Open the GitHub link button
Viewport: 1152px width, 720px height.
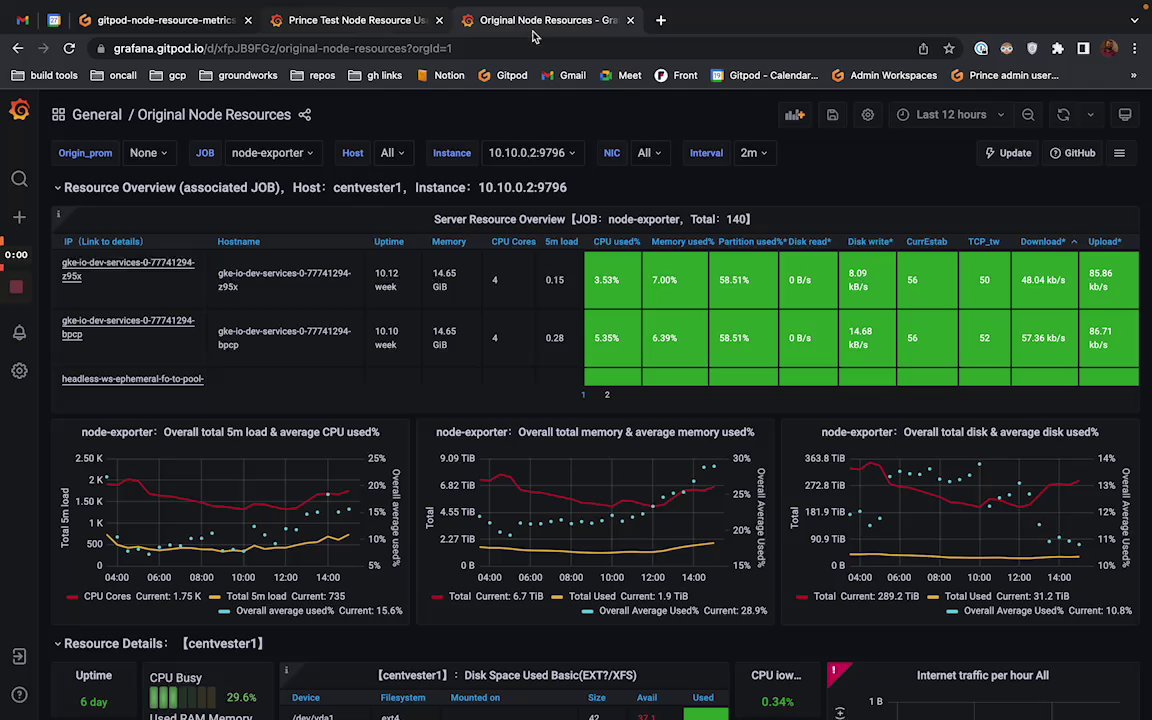1073,153
